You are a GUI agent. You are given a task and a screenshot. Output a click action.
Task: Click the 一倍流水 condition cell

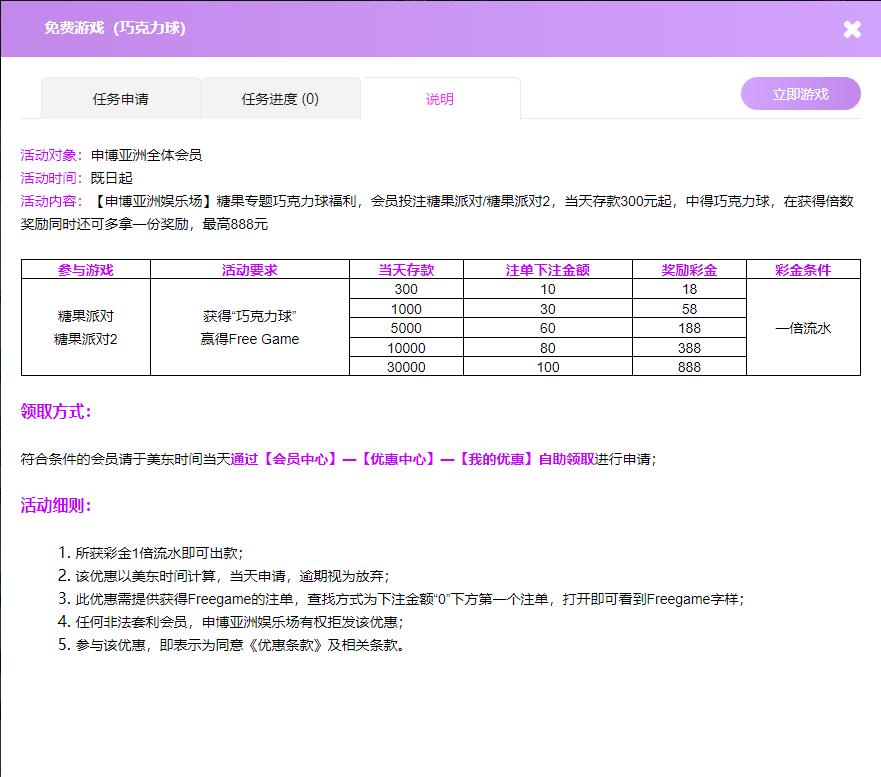803,328
